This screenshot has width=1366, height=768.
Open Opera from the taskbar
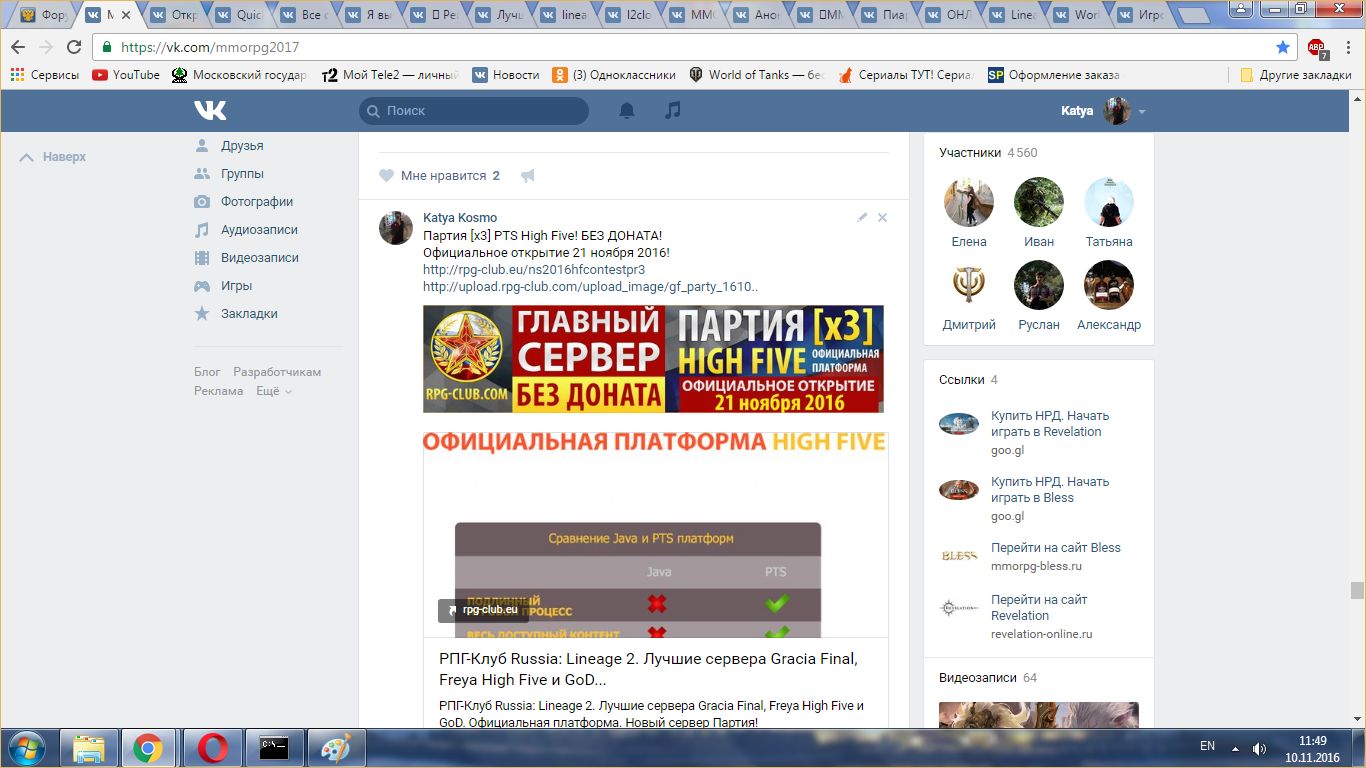(211, 747)
